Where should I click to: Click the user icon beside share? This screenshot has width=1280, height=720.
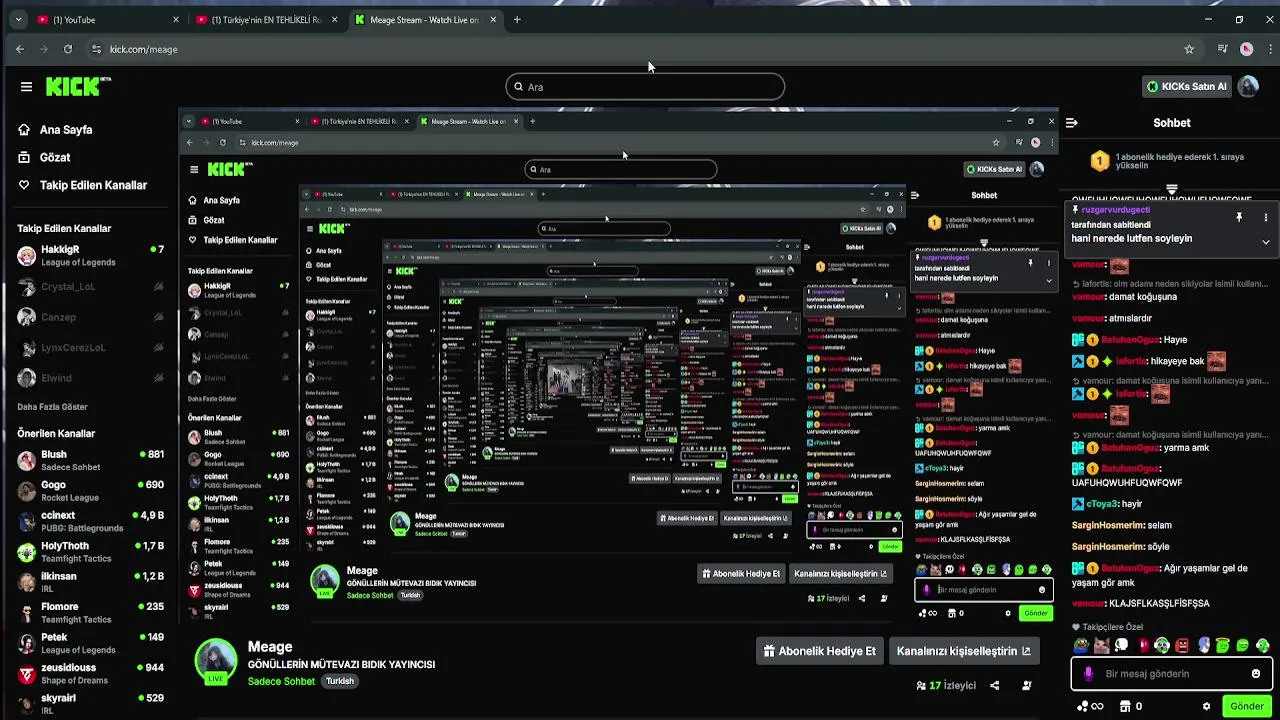click(1027, 685)
